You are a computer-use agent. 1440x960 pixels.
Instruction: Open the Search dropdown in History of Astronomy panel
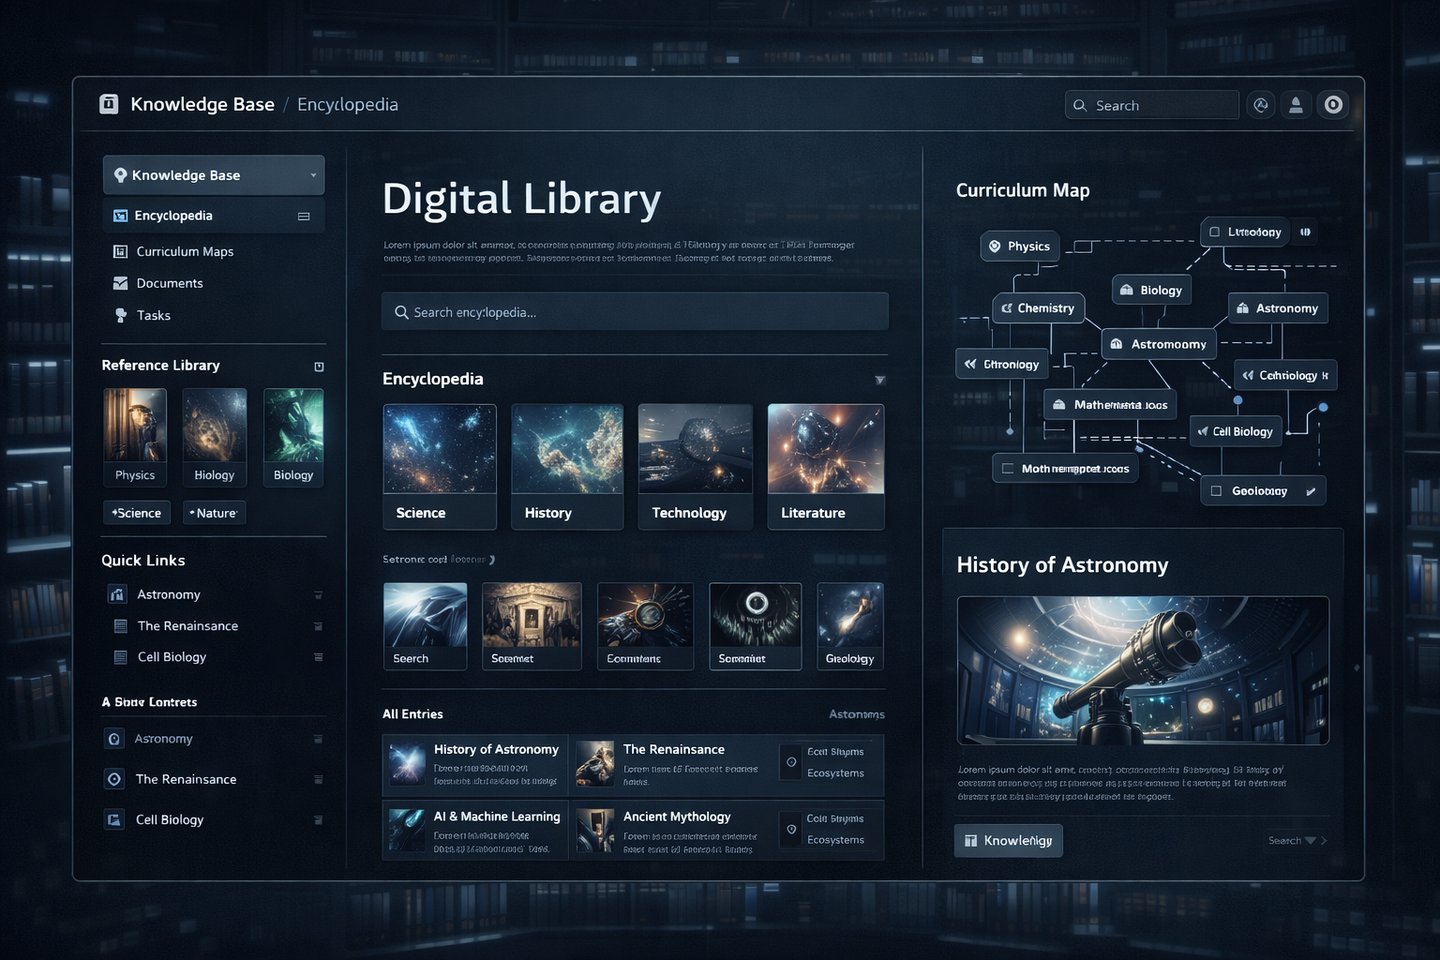tap(1298, 841)
